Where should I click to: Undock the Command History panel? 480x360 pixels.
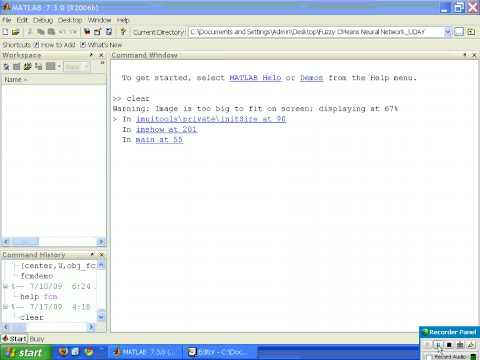(x=92, y=254)
